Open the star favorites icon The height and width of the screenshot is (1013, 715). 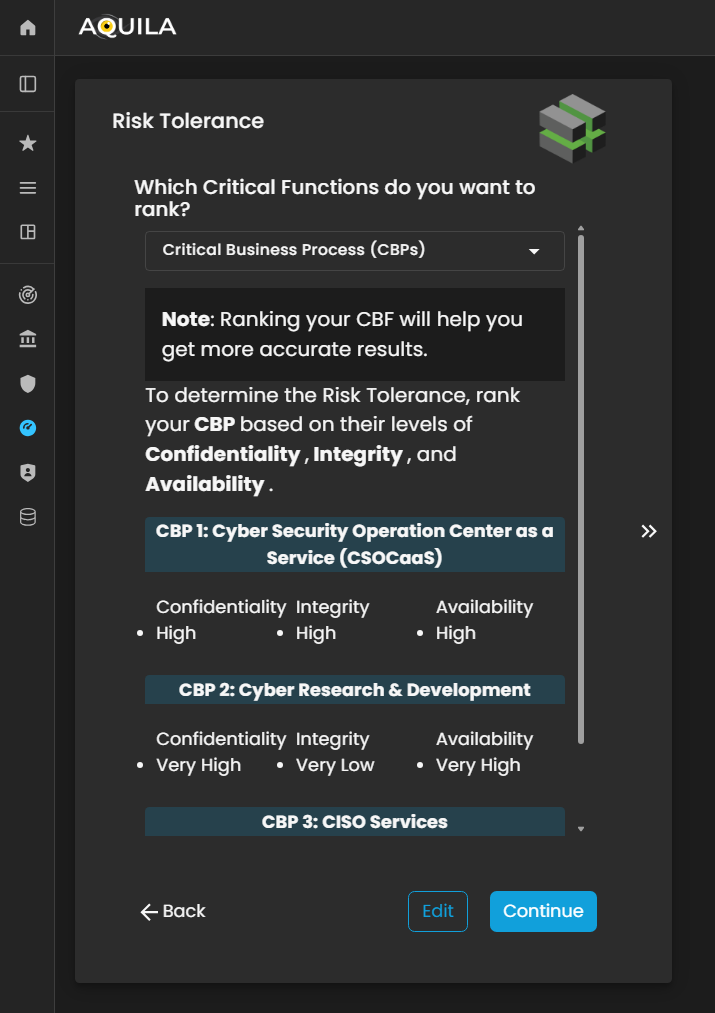28,144
